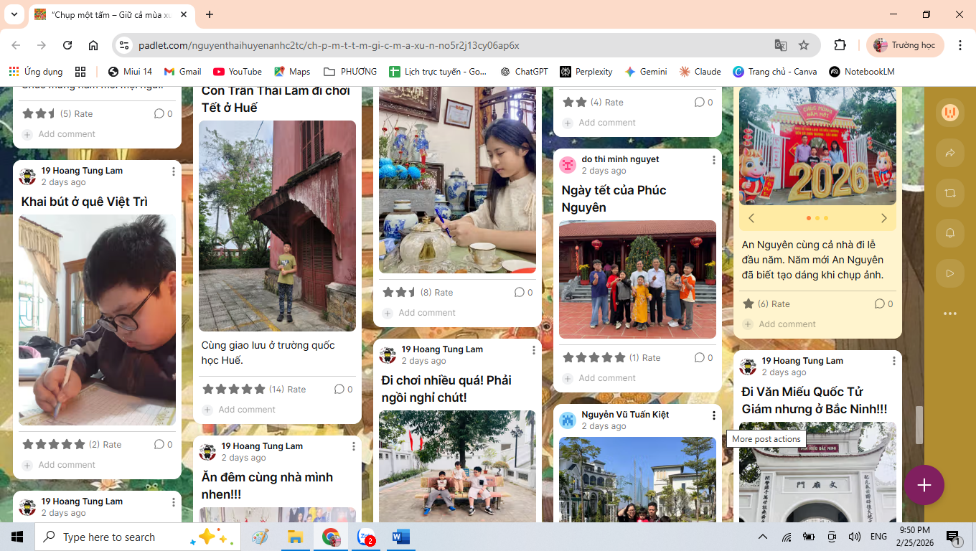This screenshot has height=551, width=976.
Task: Open the Padlet share arrow icon
Action: point(949,153)
